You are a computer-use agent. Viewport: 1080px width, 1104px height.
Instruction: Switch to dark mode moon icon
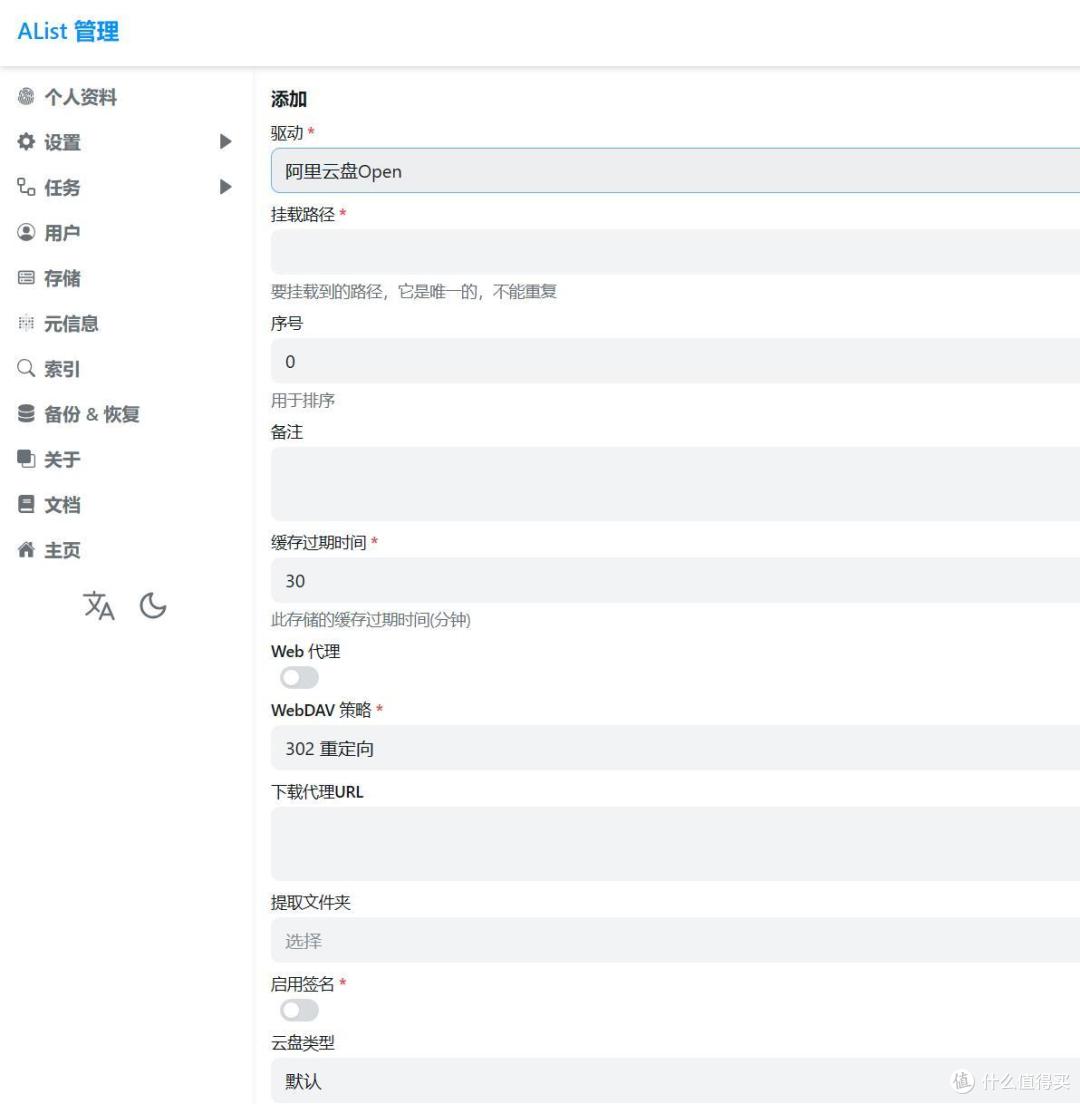coord(152,606)
